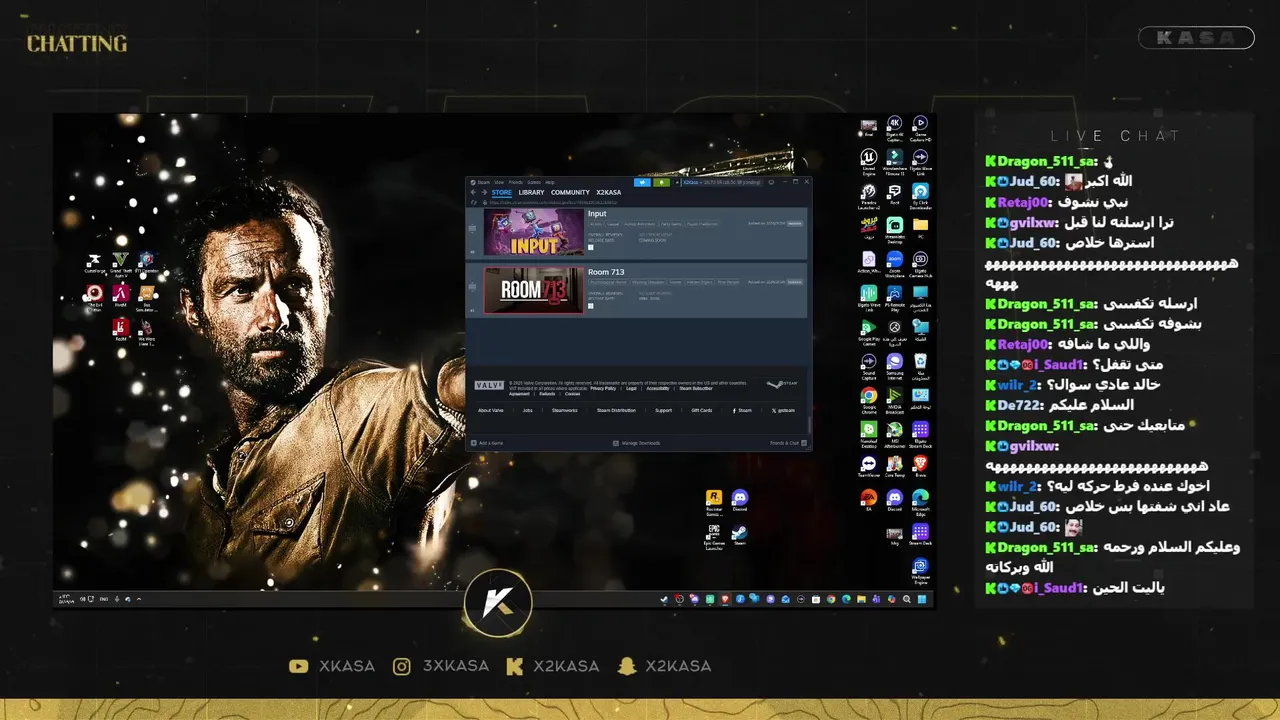Open the Unreal Engine desktop shortcut
This screenshot has width=1280, height=720.
867,157
